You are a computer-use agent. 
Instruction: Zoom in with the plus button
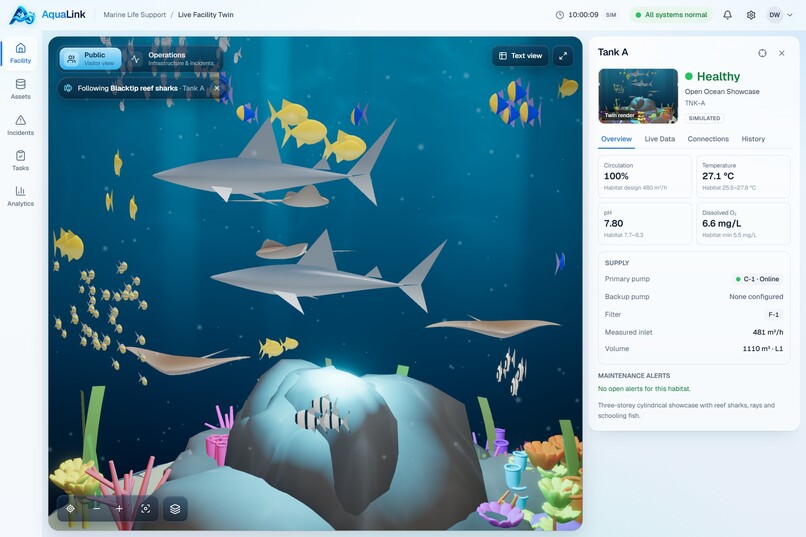(x=119, y=509)
